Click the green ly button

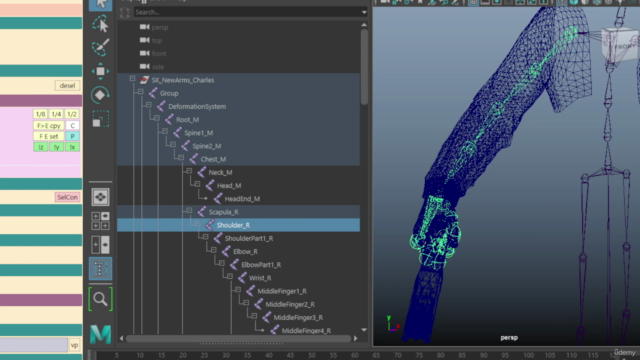coord(56,147)
